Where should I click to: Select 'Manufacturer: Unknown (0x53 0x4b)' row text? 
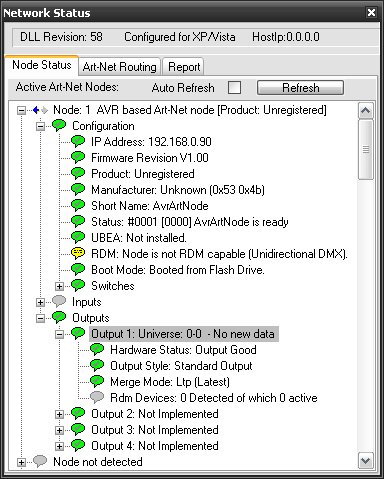point(178,190)
